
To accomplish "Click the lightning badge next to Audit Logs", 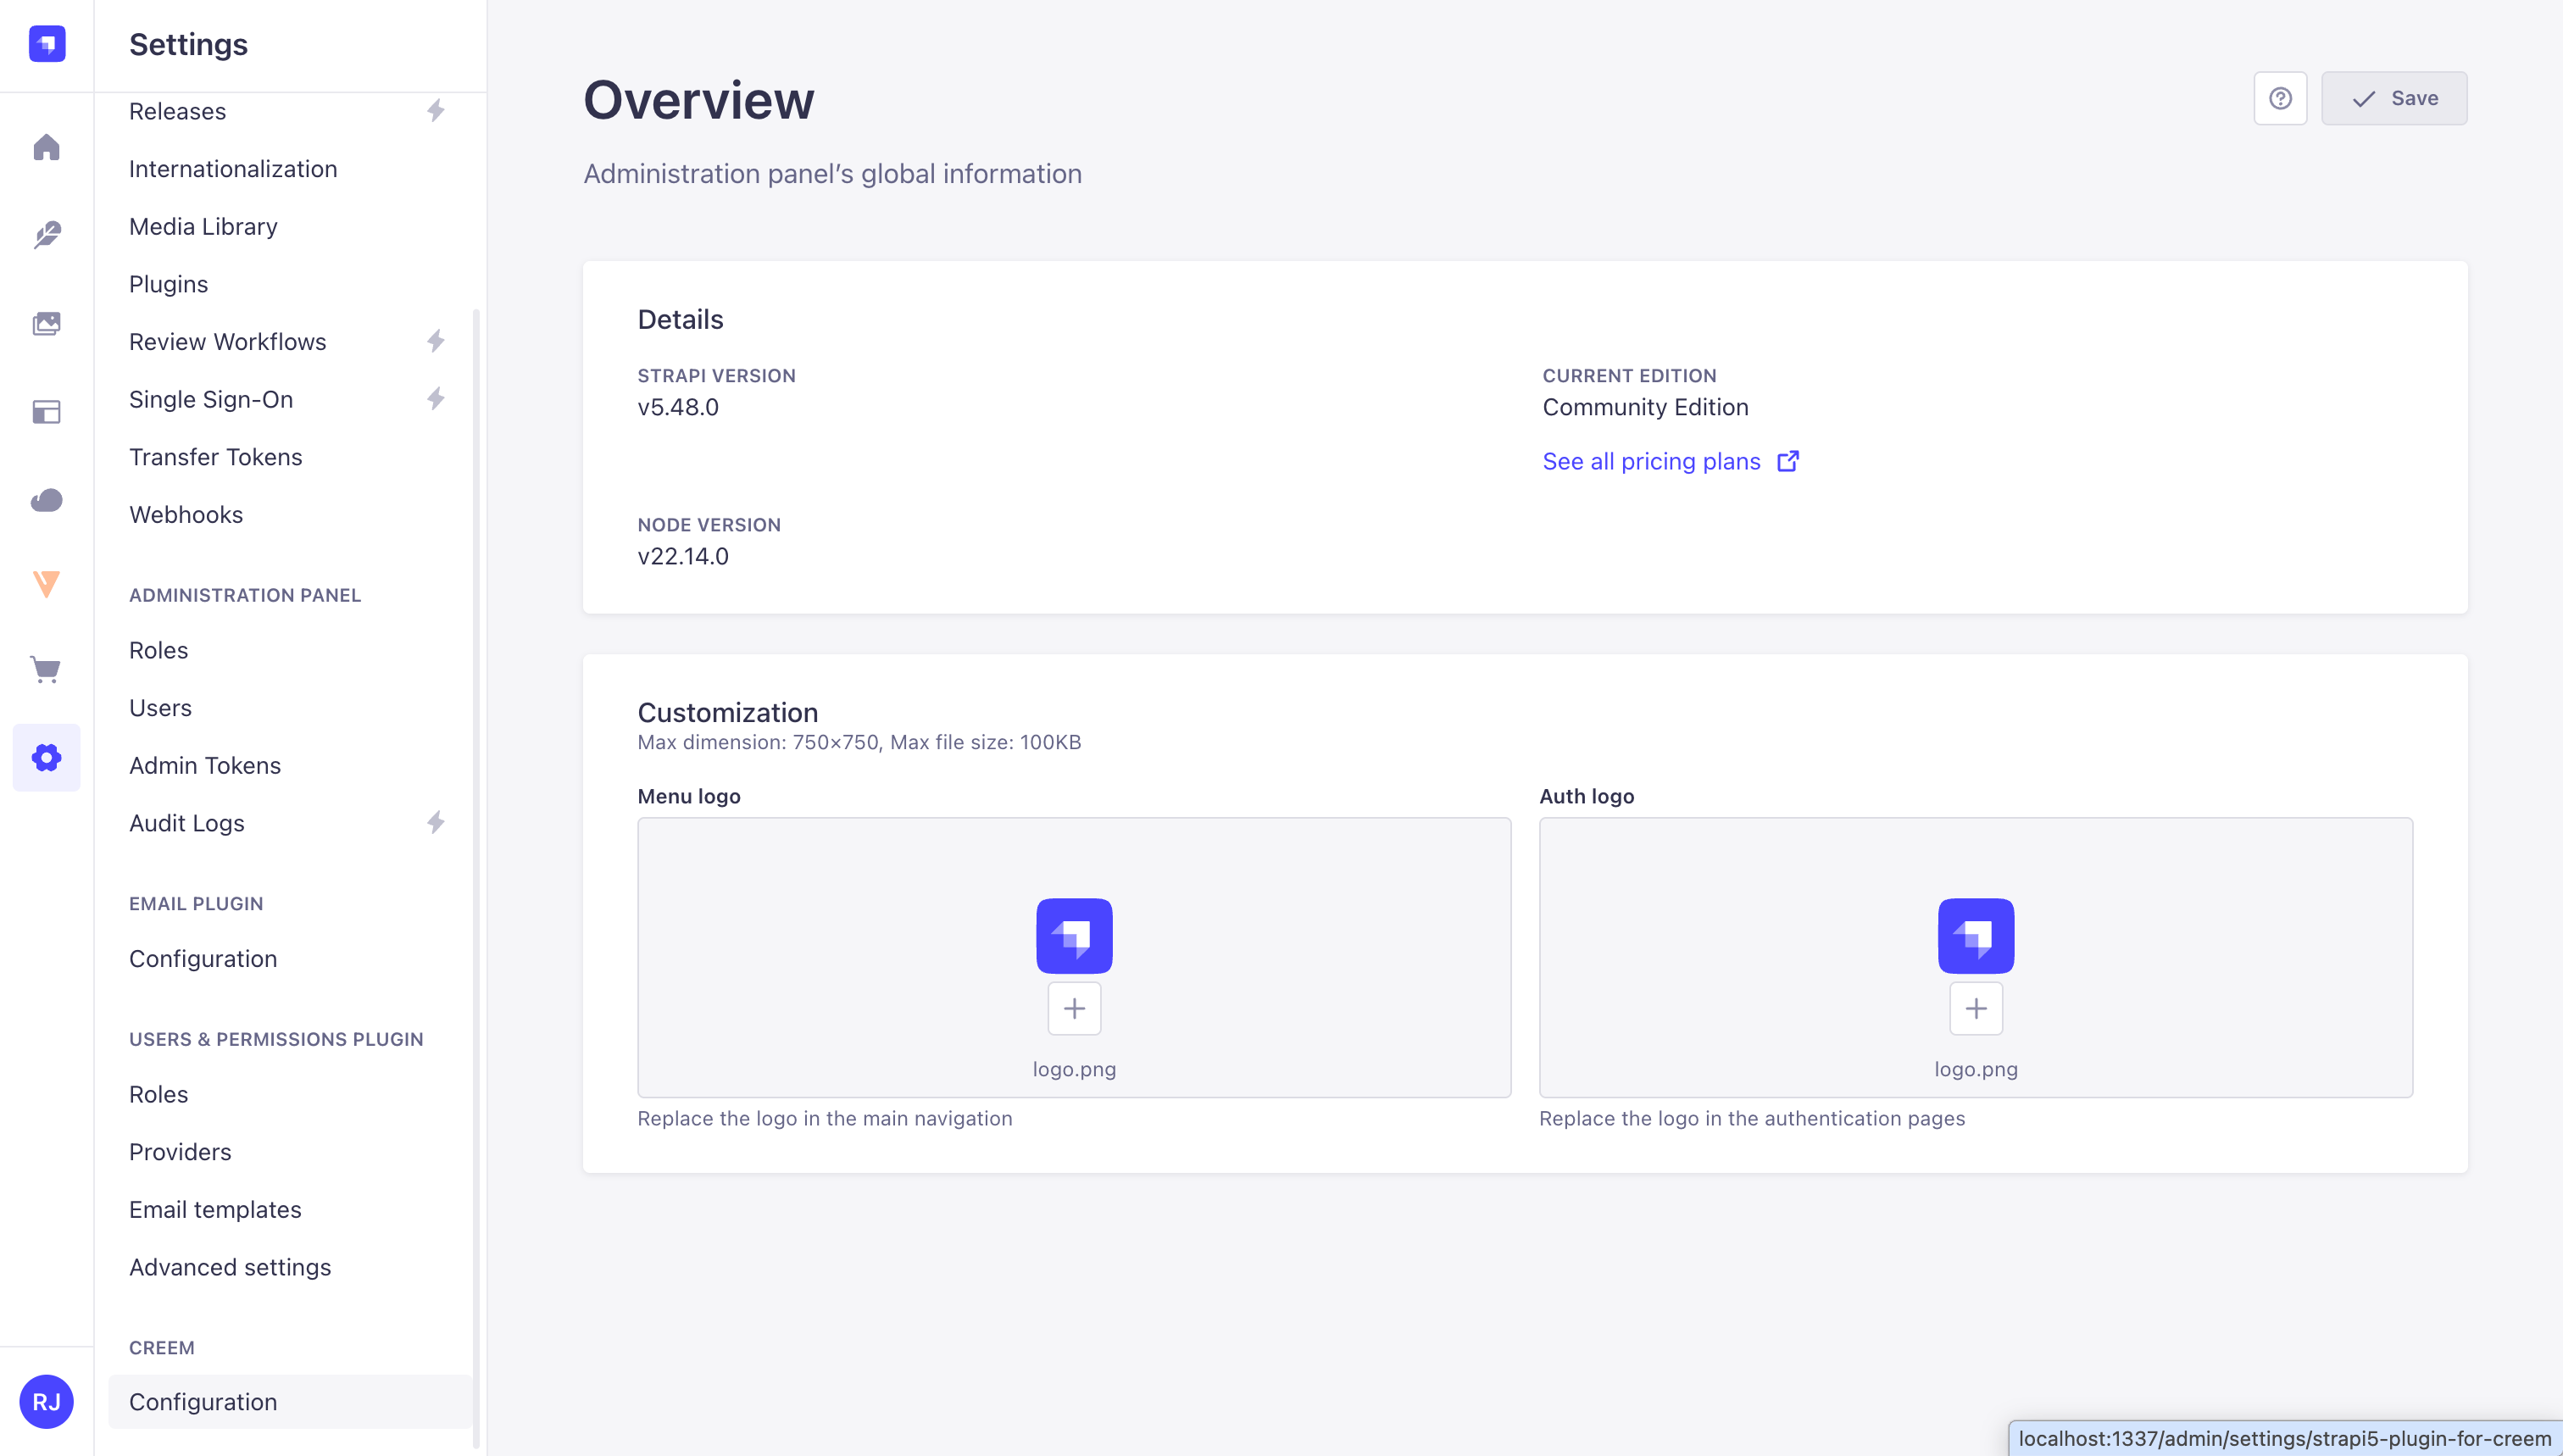I will point(436,822).
